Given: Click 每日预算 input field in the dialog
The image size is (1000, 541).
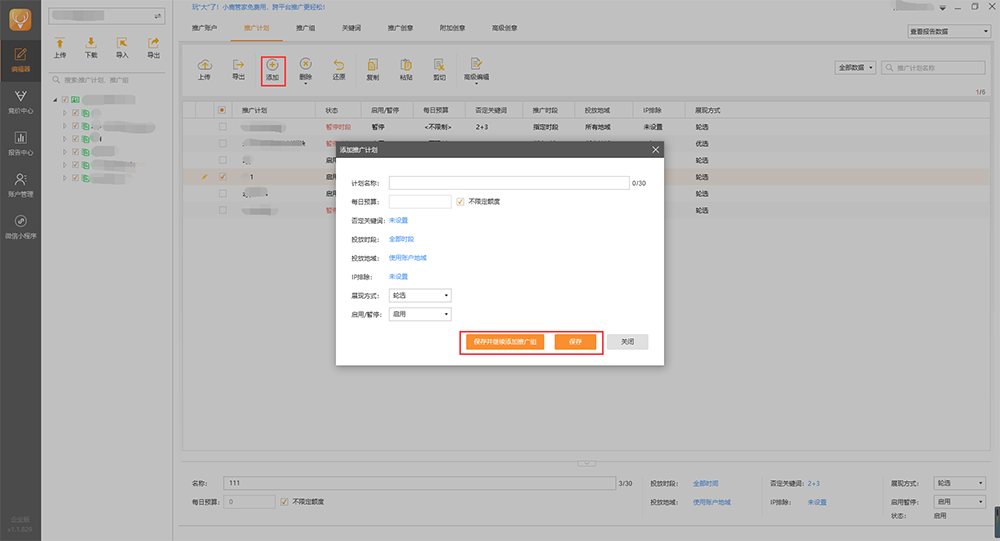Looking at the screenshot, I should point(420,202).
